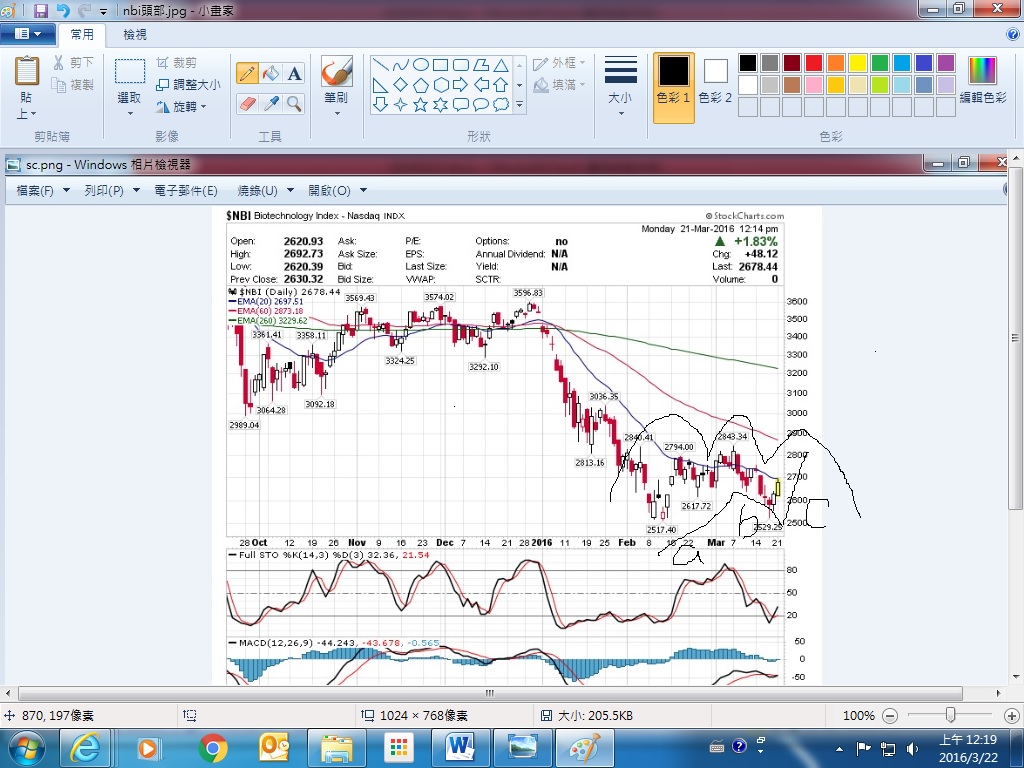The width and height of the screenshot is (1024, 768).
Task: Open the Rotate dropdown
Action: click(x=181, y=106)
